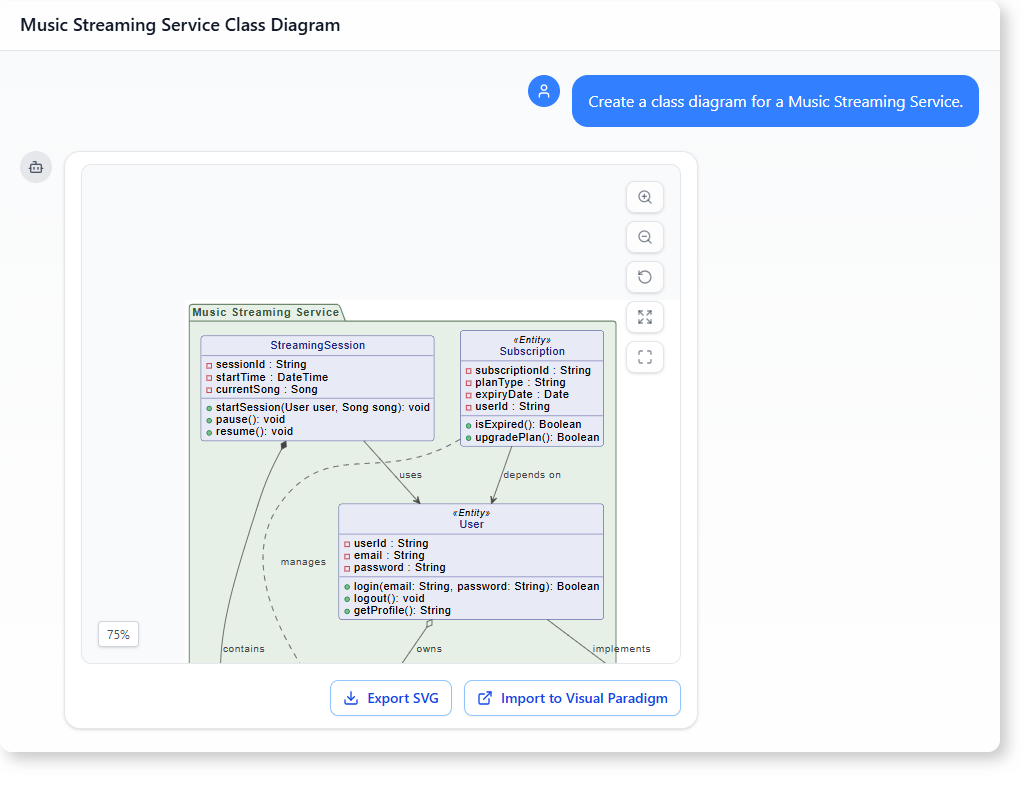
Task: Click the zoom out magnifier icon
Action: pos(645,238)
